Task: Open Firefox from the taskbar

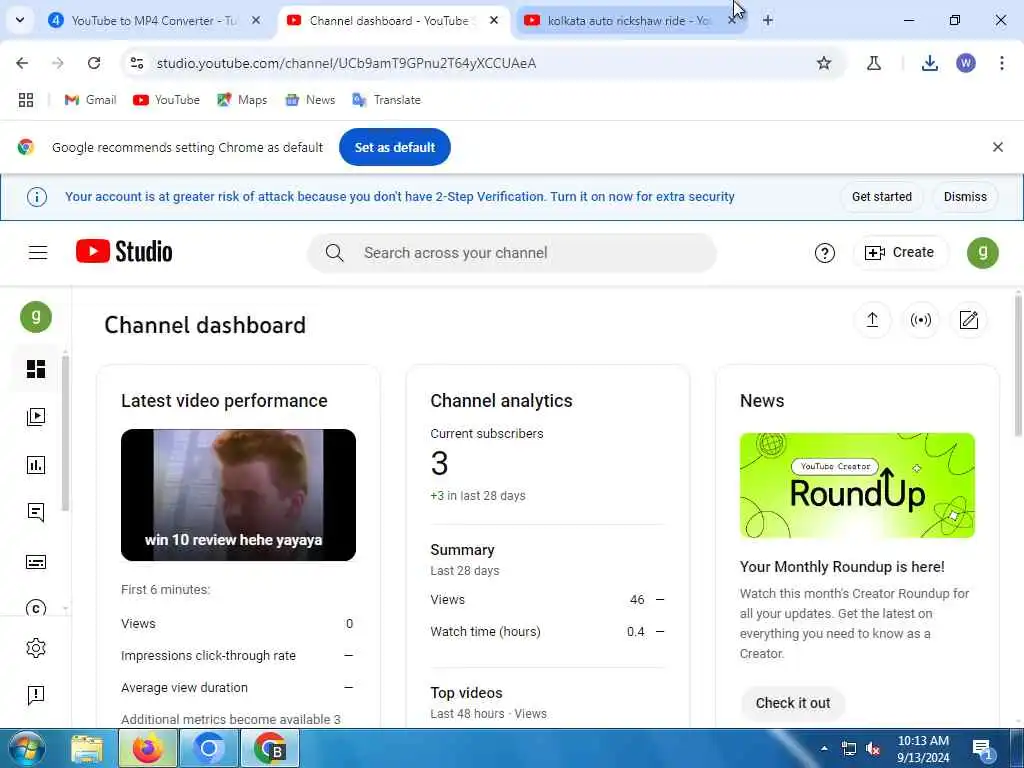Action: (148, 749)
